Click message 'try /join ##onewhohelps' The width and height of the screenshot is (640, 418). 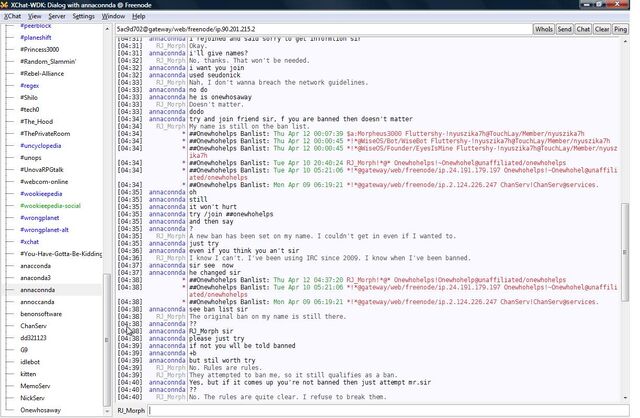[x=231, y=214]
